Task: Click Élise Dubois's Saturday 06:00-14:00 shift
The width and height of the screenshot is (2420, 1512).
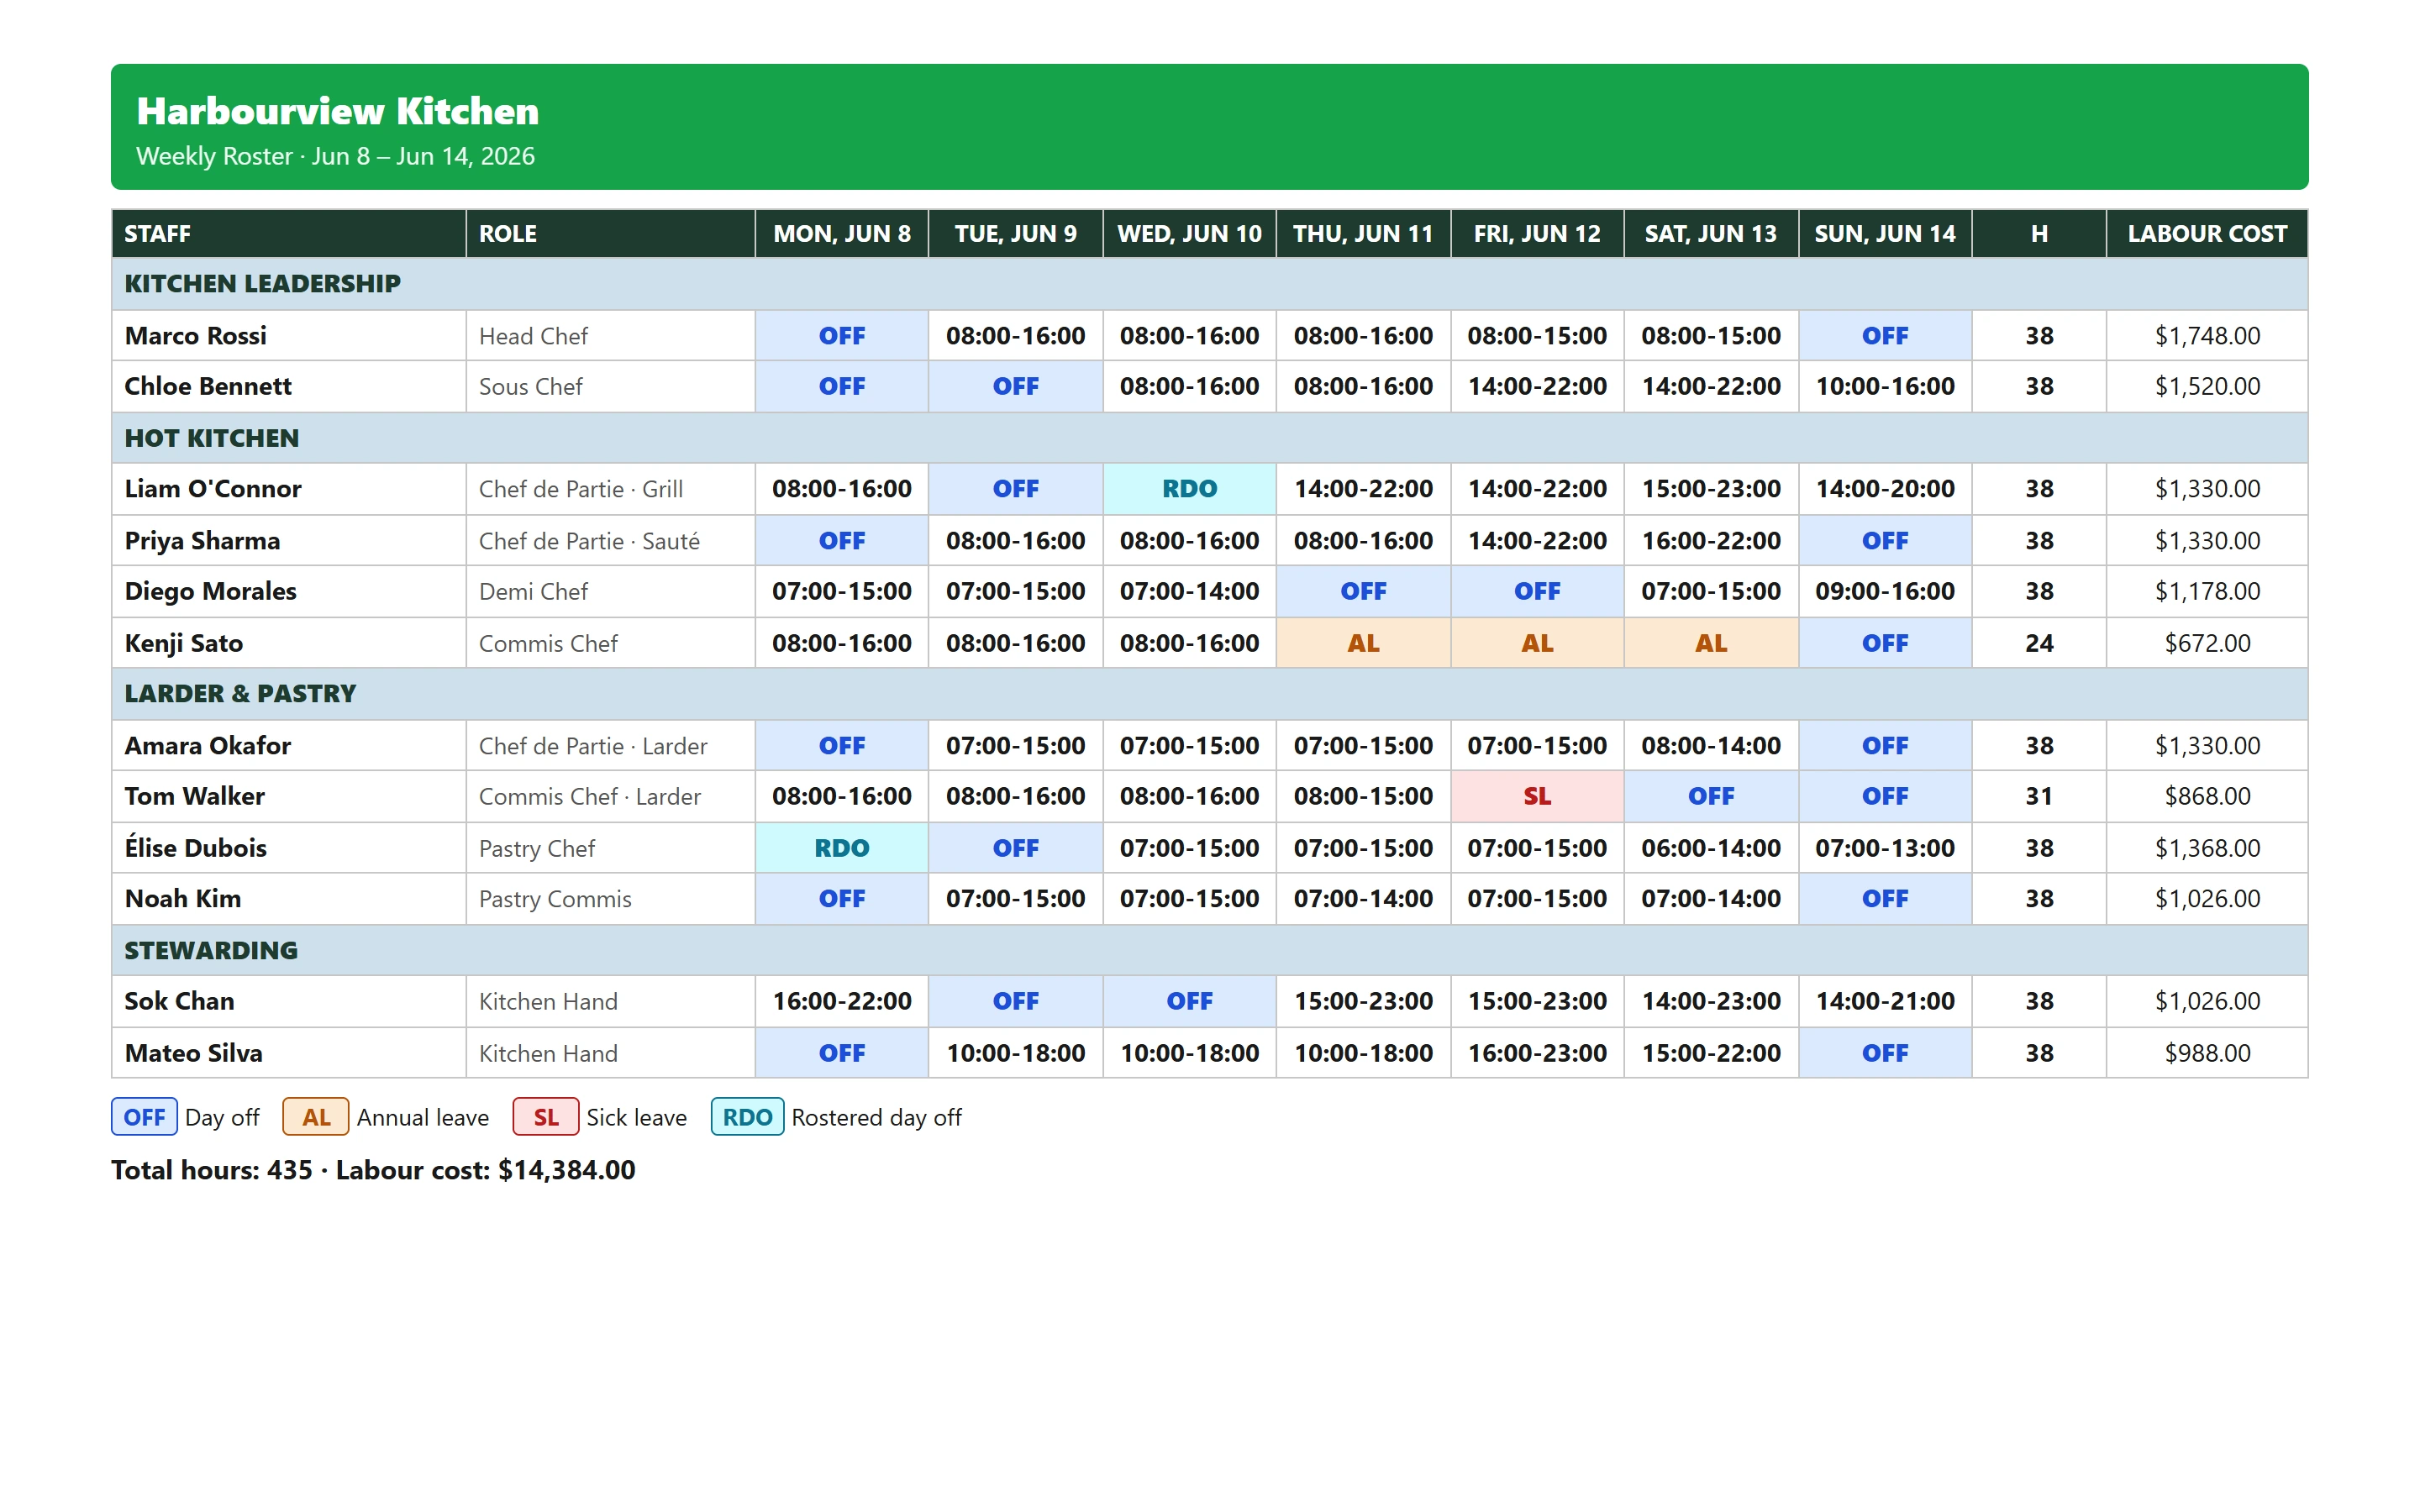Action: point(1711,848)
